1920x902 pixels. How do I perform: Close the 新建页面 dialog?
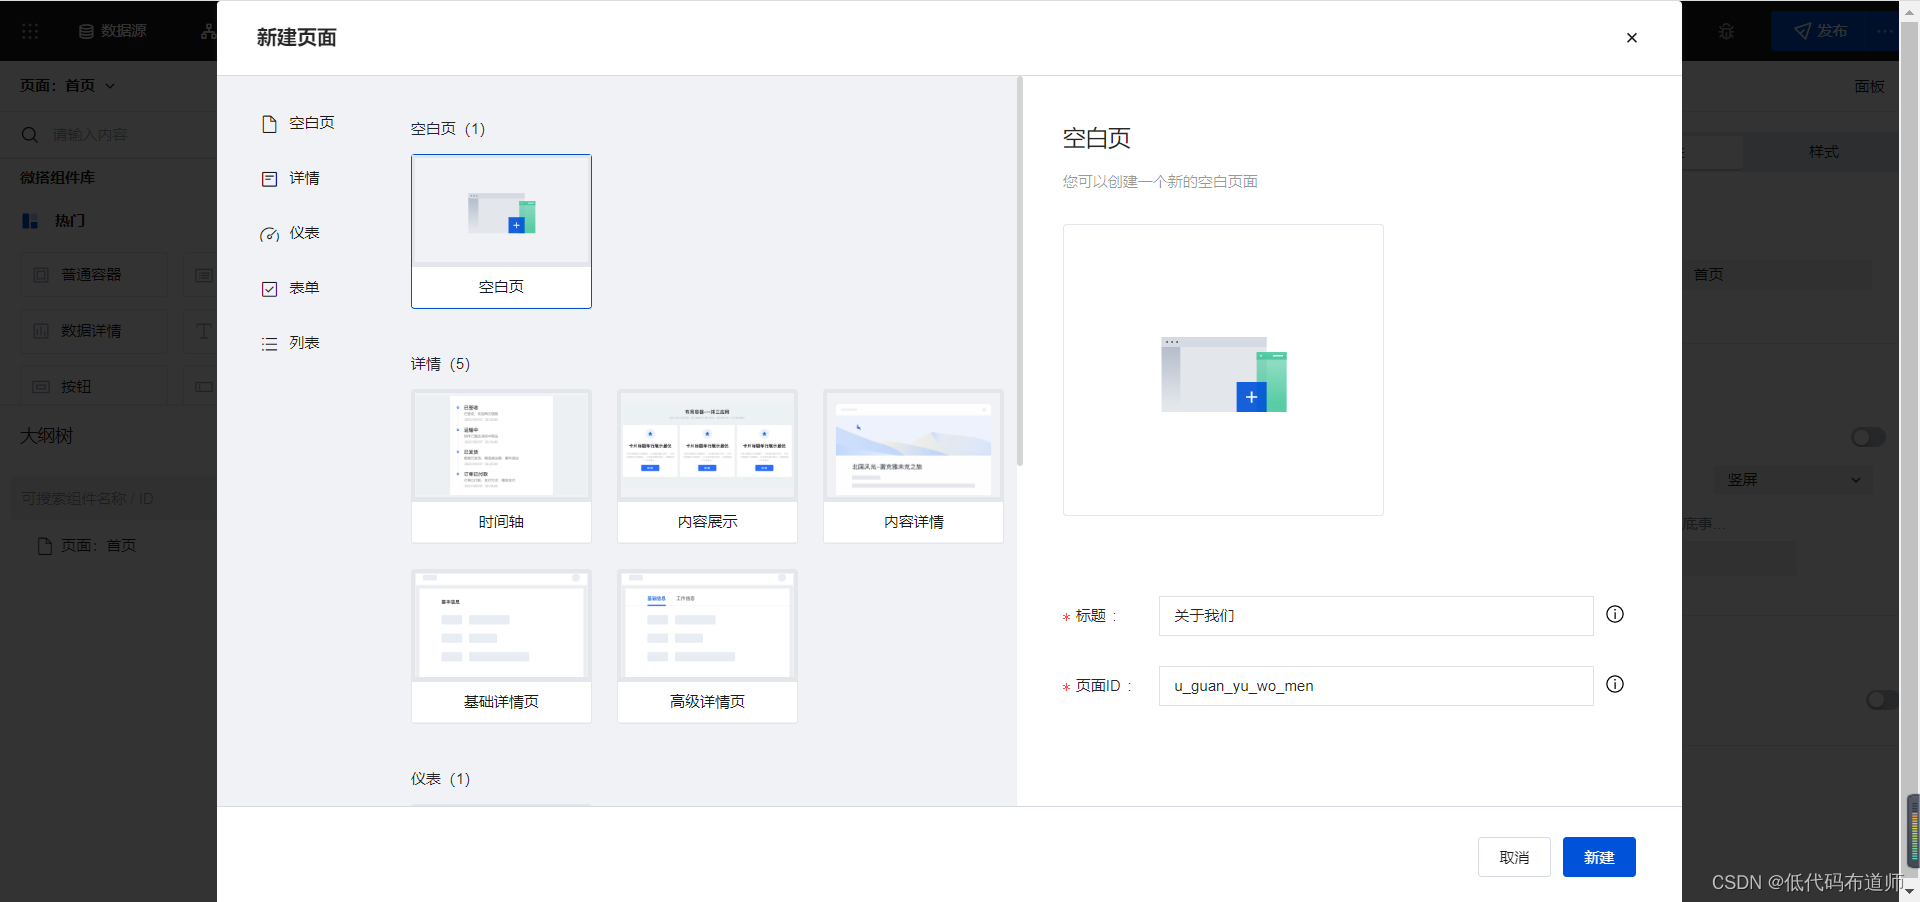click(x=1631, y=38)
